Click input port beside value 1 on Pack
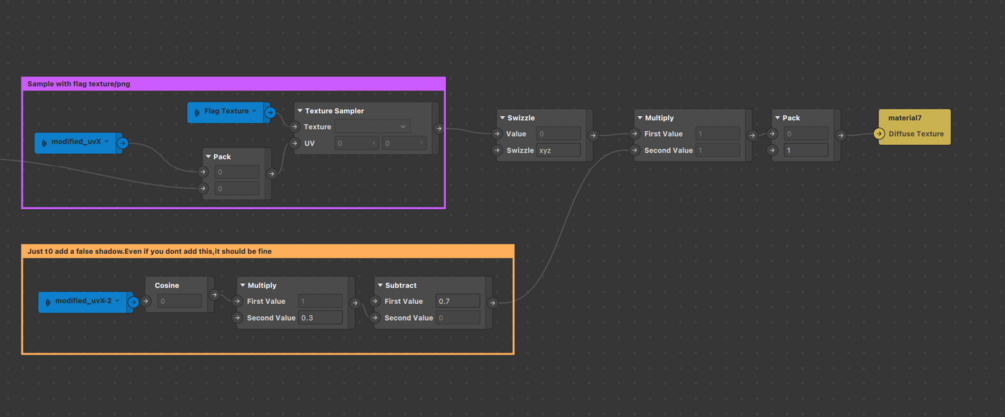This screenshot has height=417, width=1005. point(772,151)
